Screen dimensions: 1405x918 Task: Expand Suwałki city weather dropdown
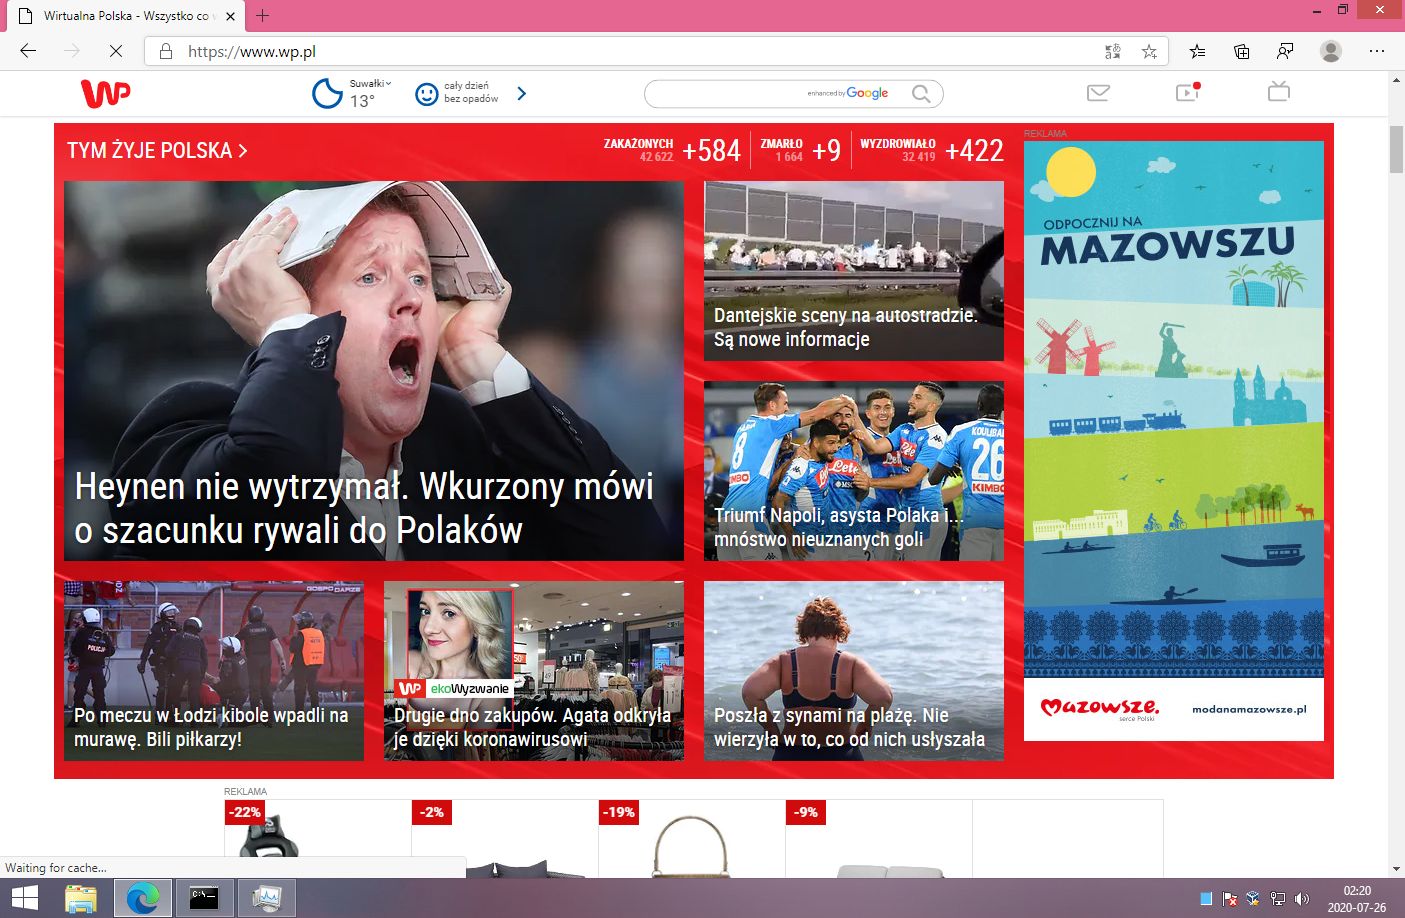370,84
